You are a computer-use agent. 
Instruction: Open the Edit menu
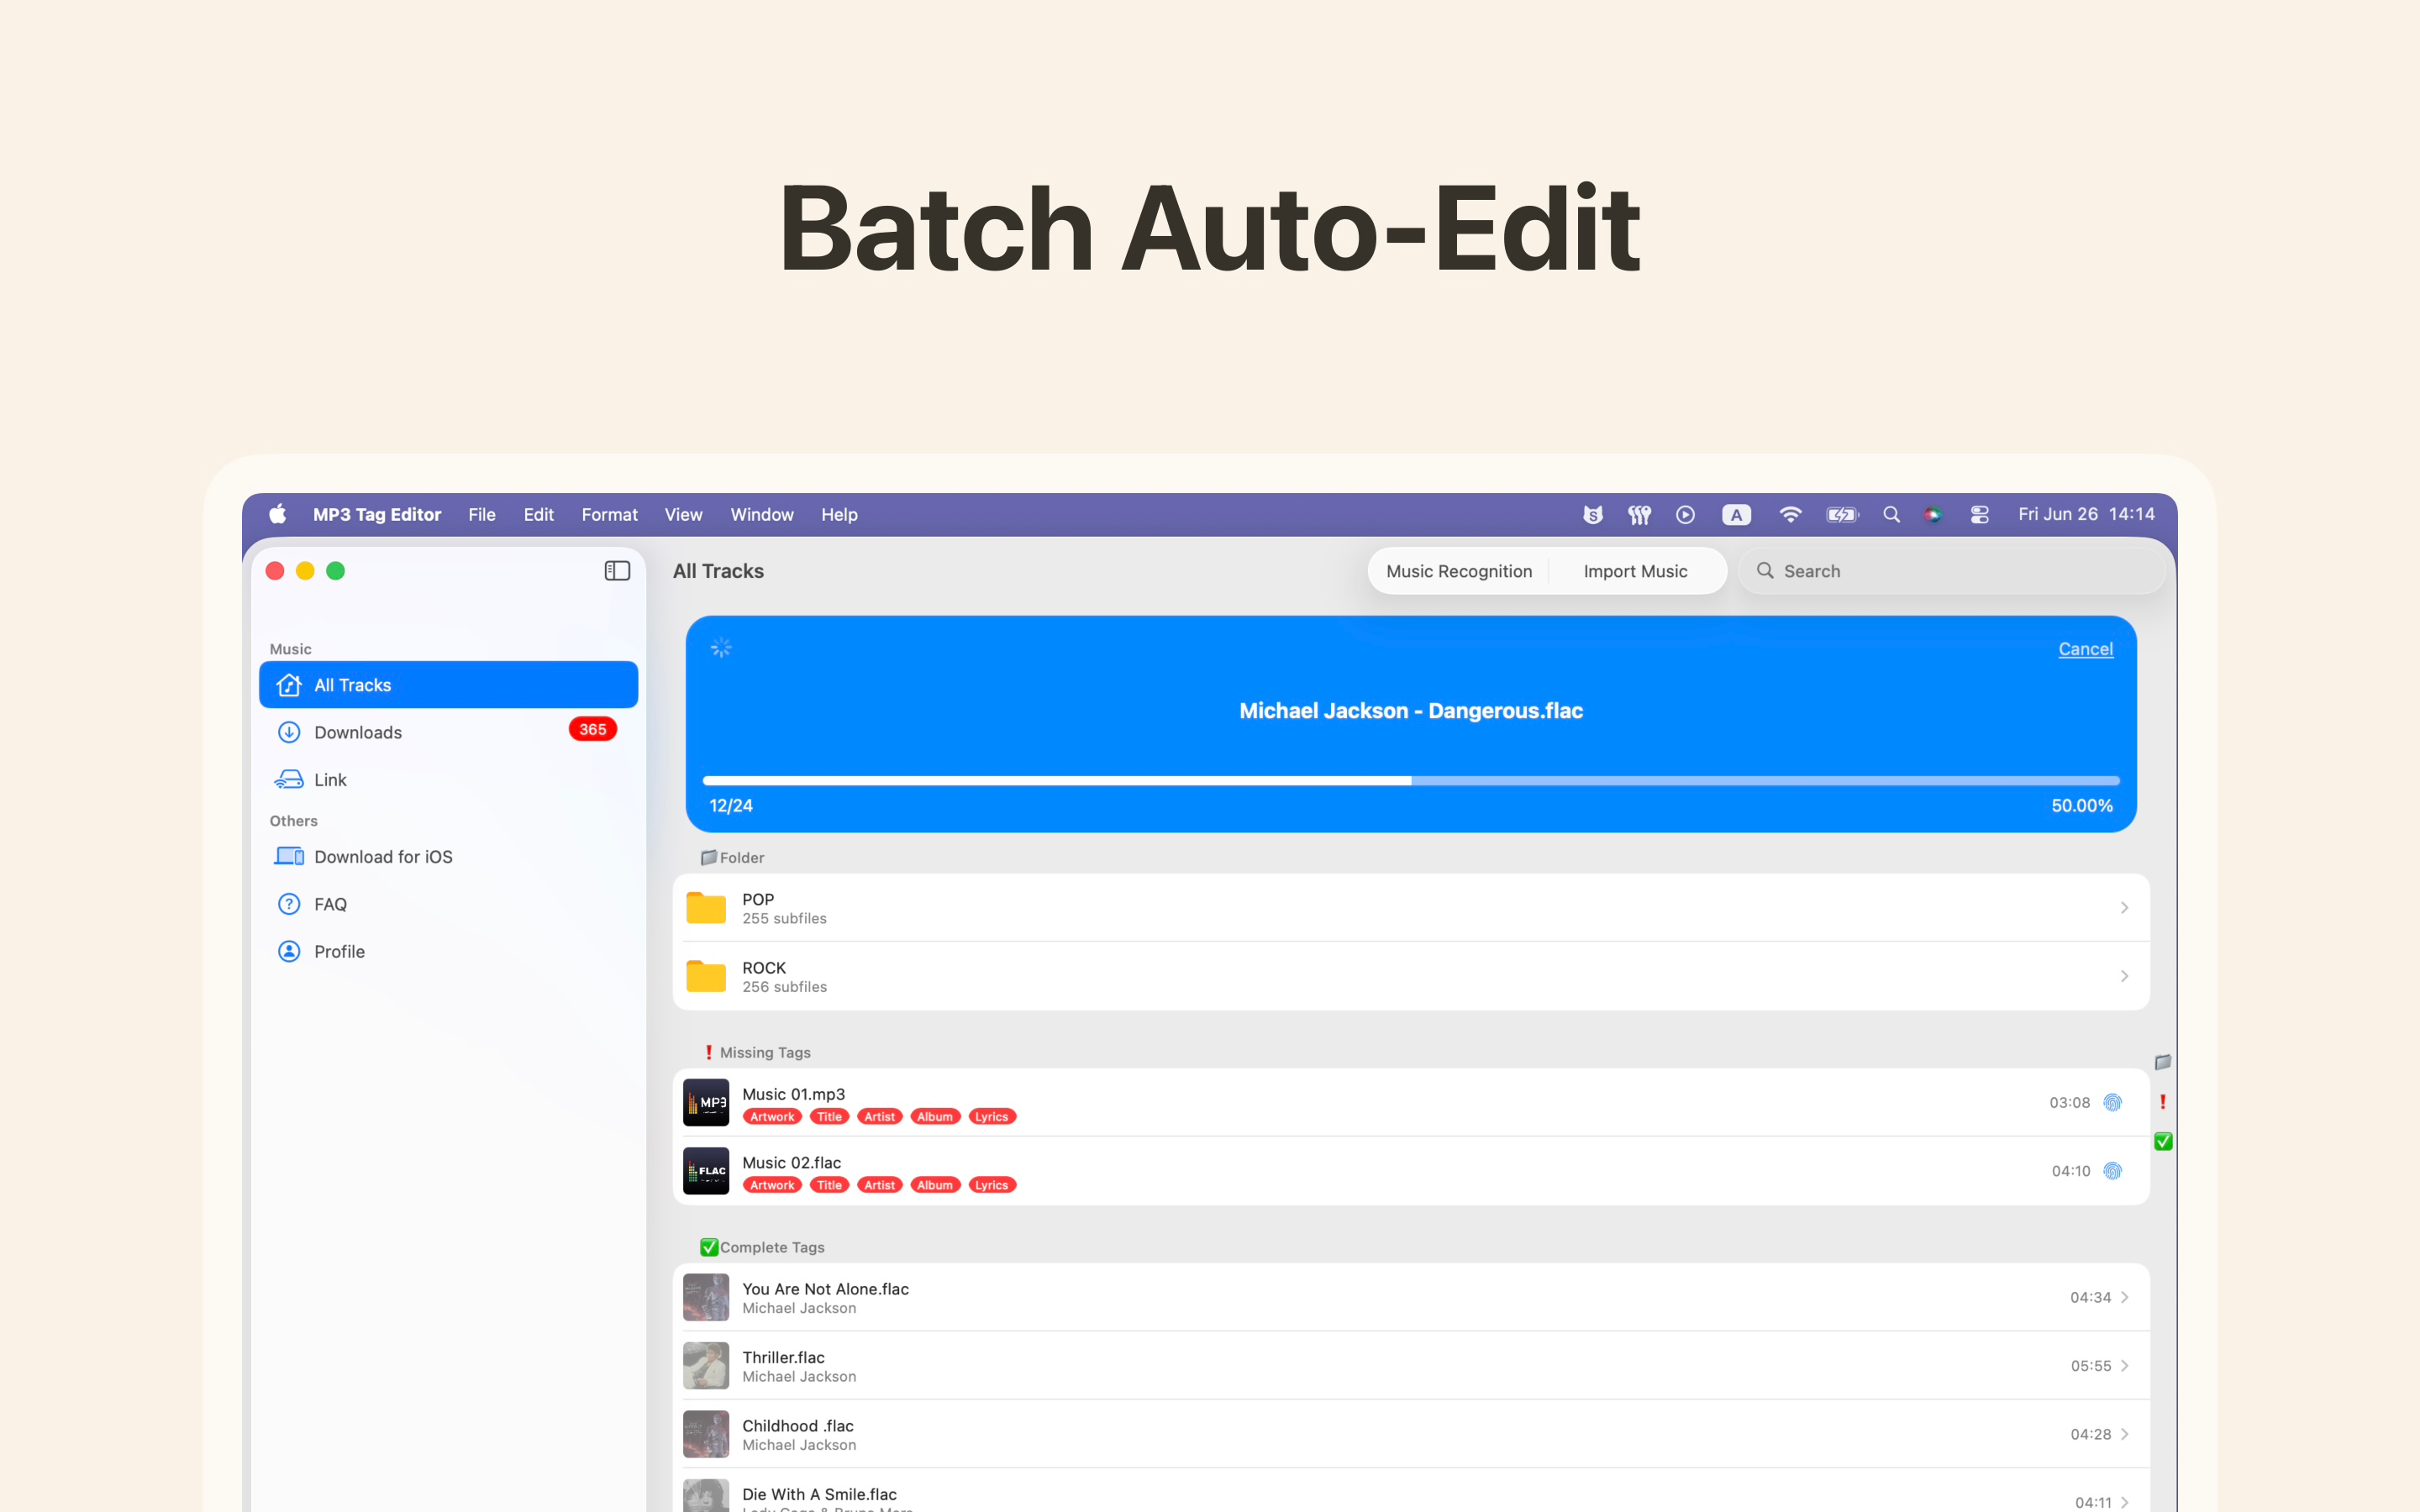pos(538,514)
